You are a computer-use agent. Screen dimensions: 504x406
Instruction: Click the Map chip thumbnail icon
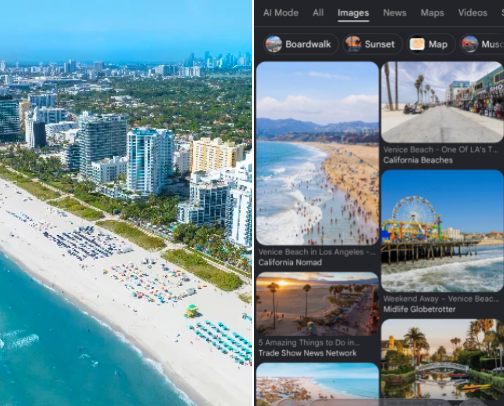[x=417, y=44]
